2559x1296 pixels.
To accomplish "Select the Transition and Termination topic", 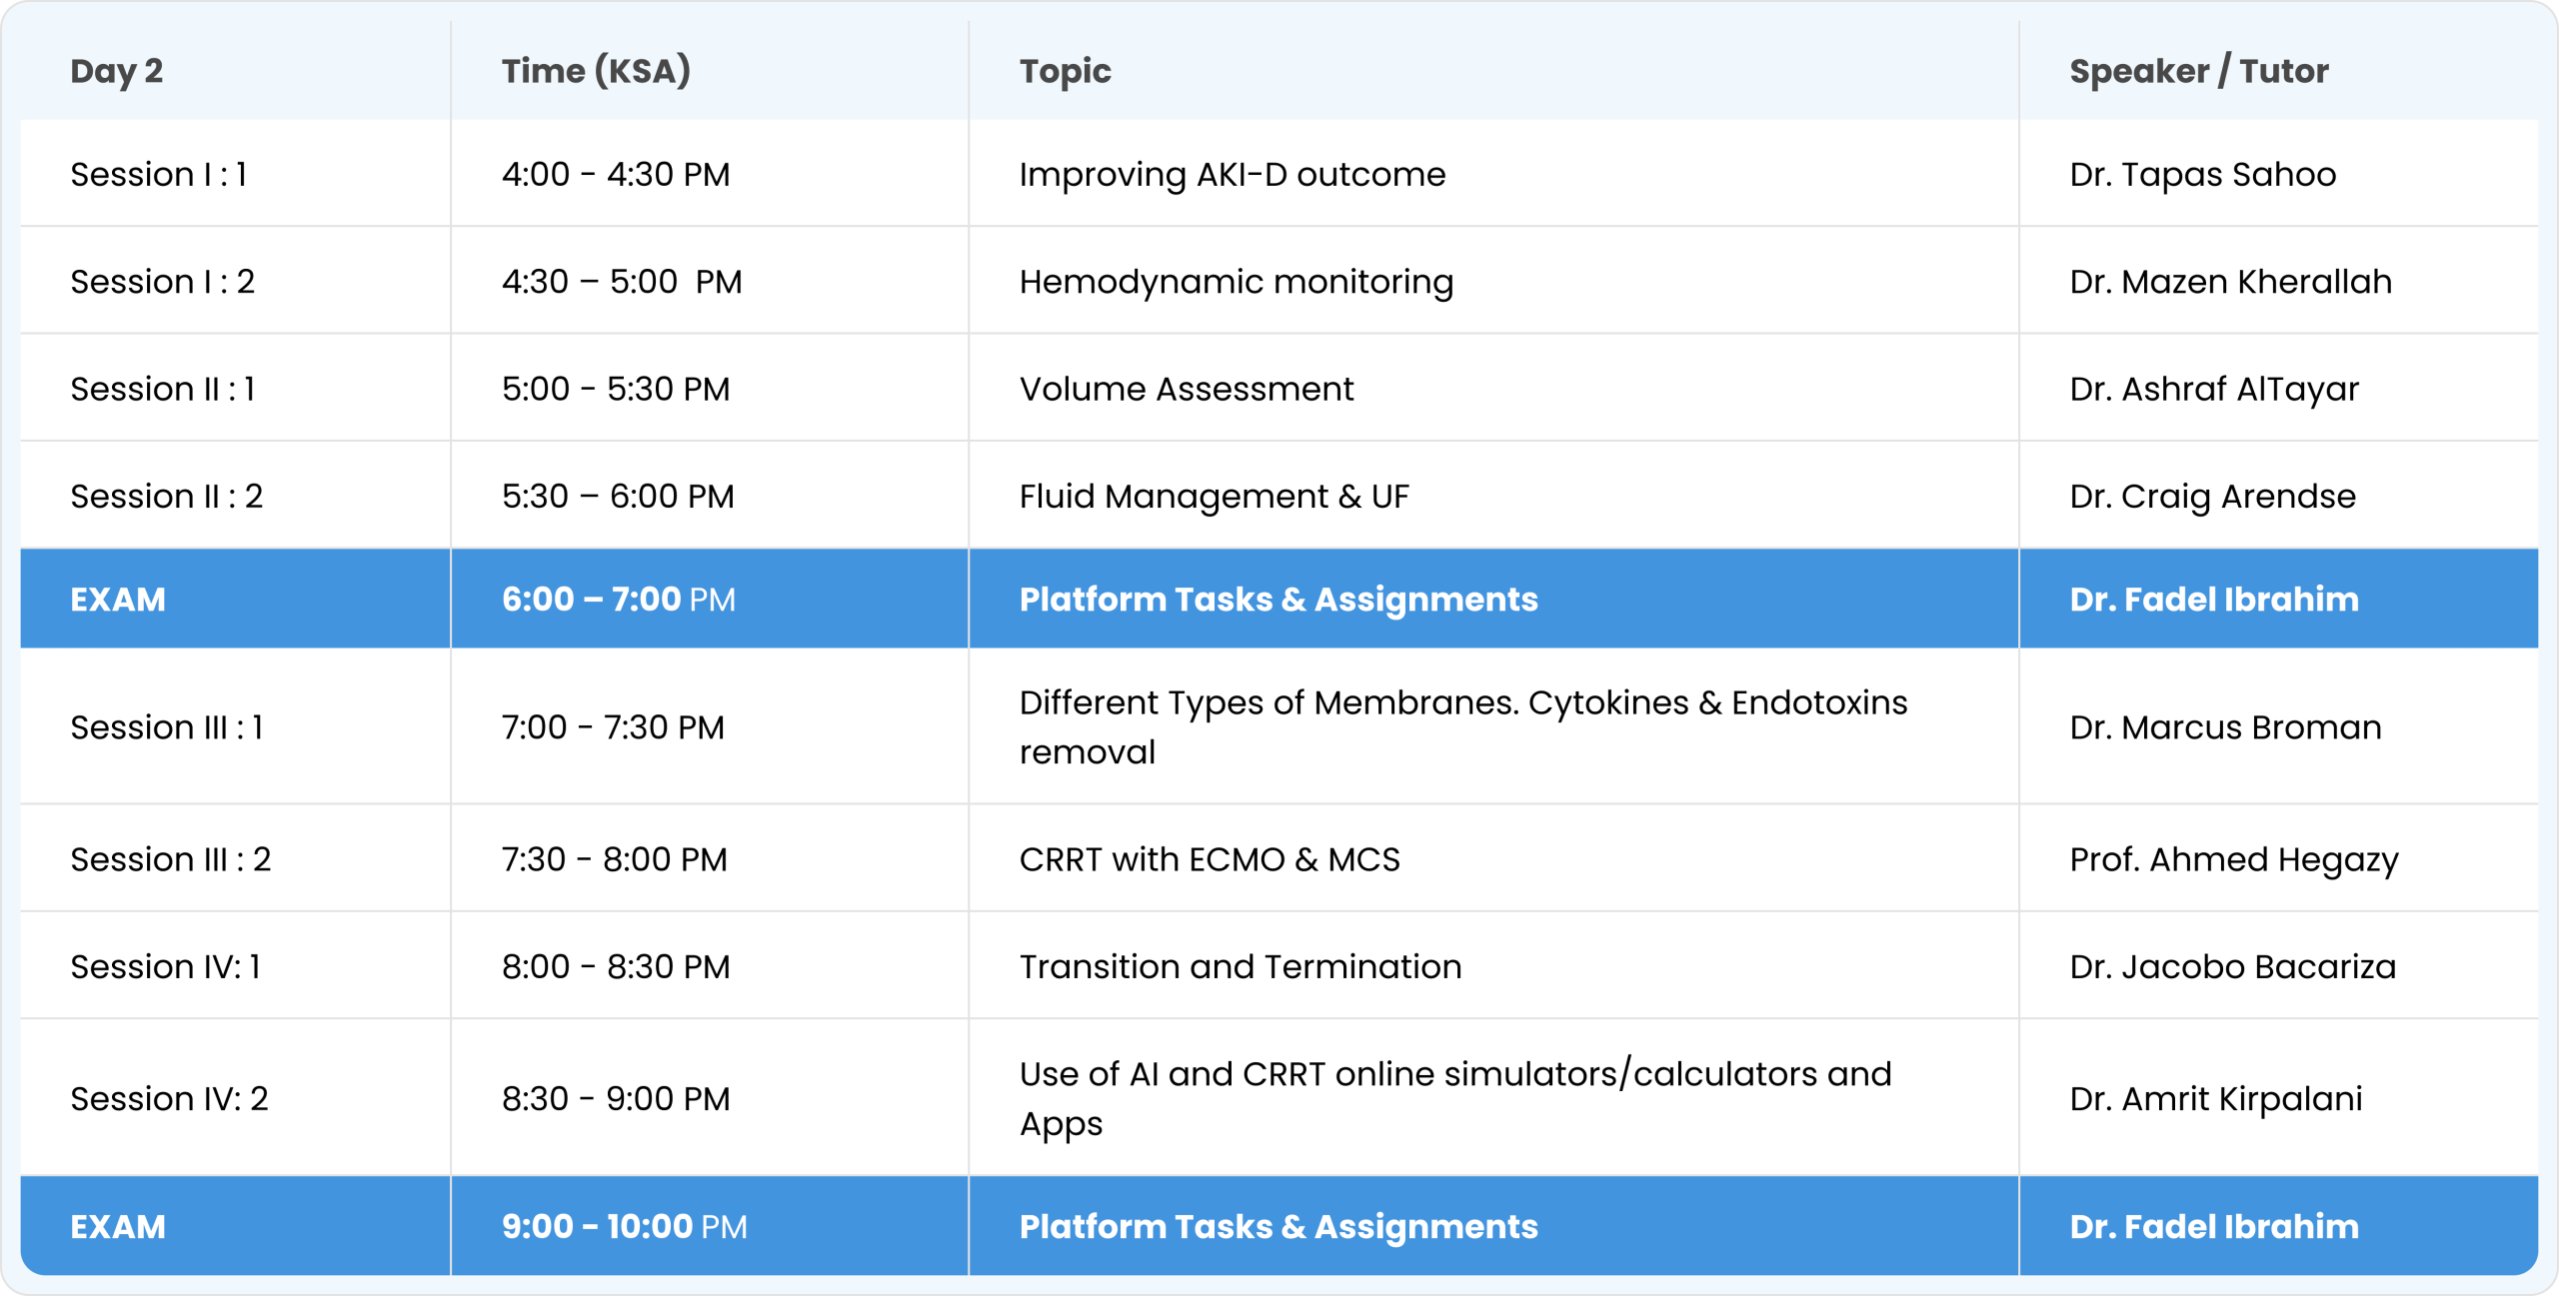I will [1240, 966].
